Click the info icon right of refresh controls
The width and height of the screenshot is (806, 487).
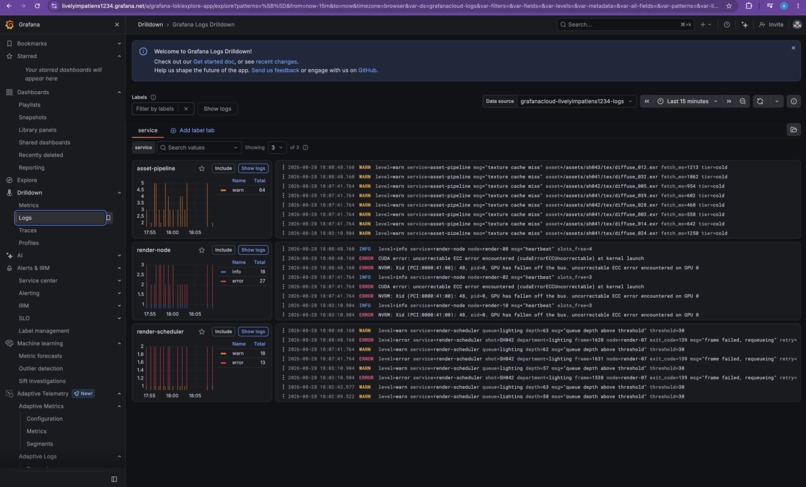click(x=794, y=101)
